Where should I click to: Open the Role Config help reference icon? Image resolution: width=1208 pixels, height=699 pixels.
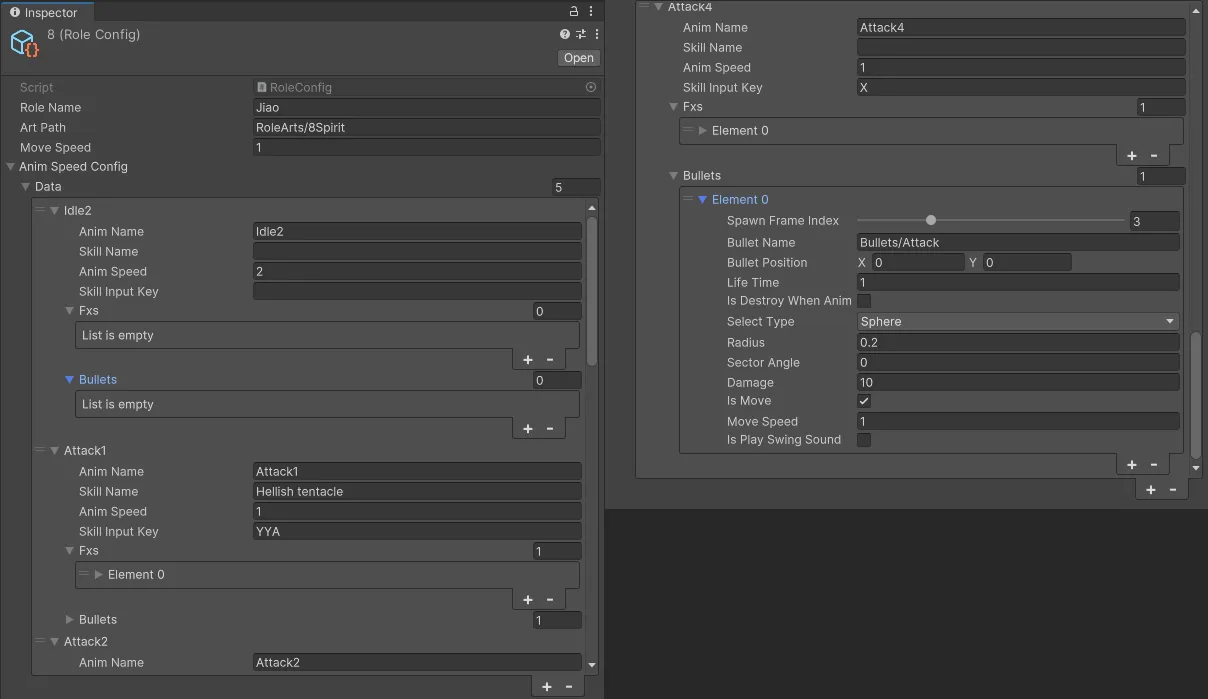tap(565, 34)
